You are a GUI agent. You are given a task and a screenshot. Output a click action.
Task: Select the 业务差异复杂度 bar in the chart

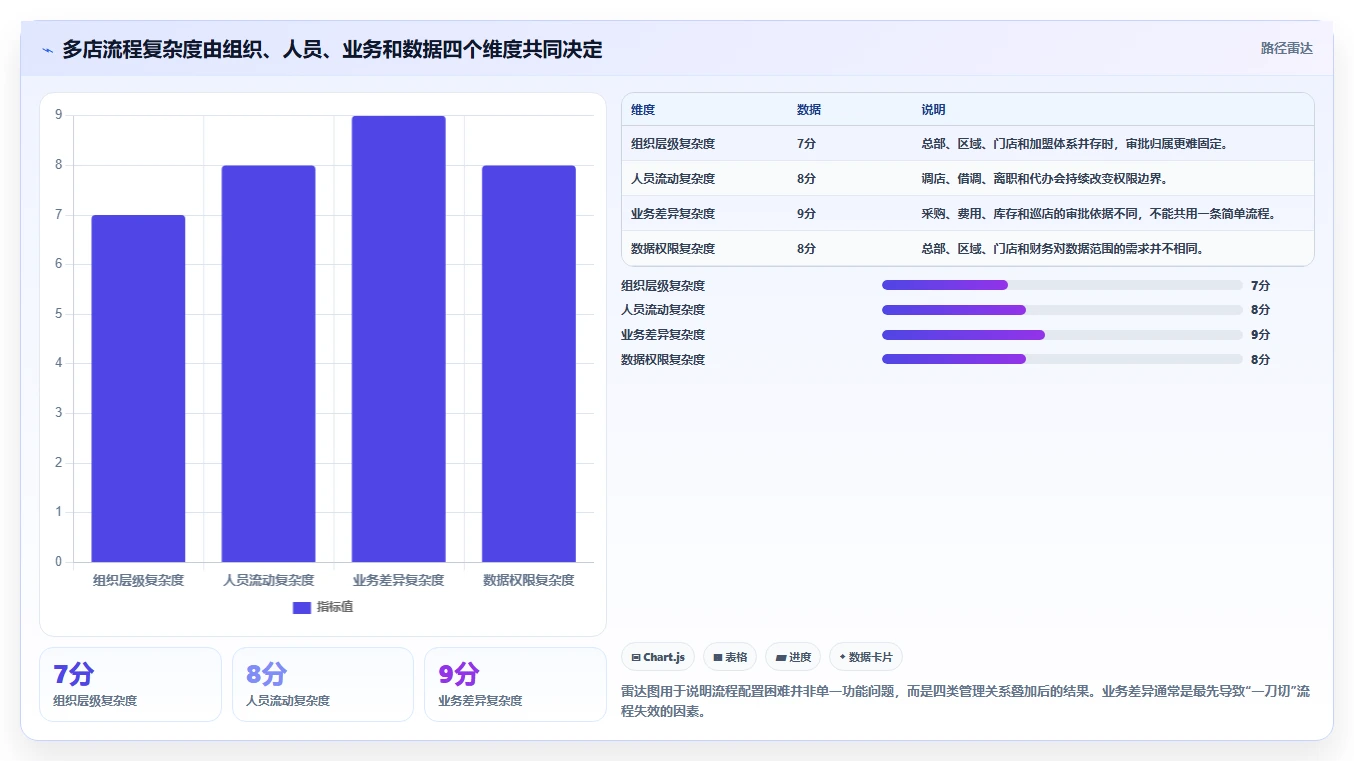pyautogui.click(x=398, y=339)
